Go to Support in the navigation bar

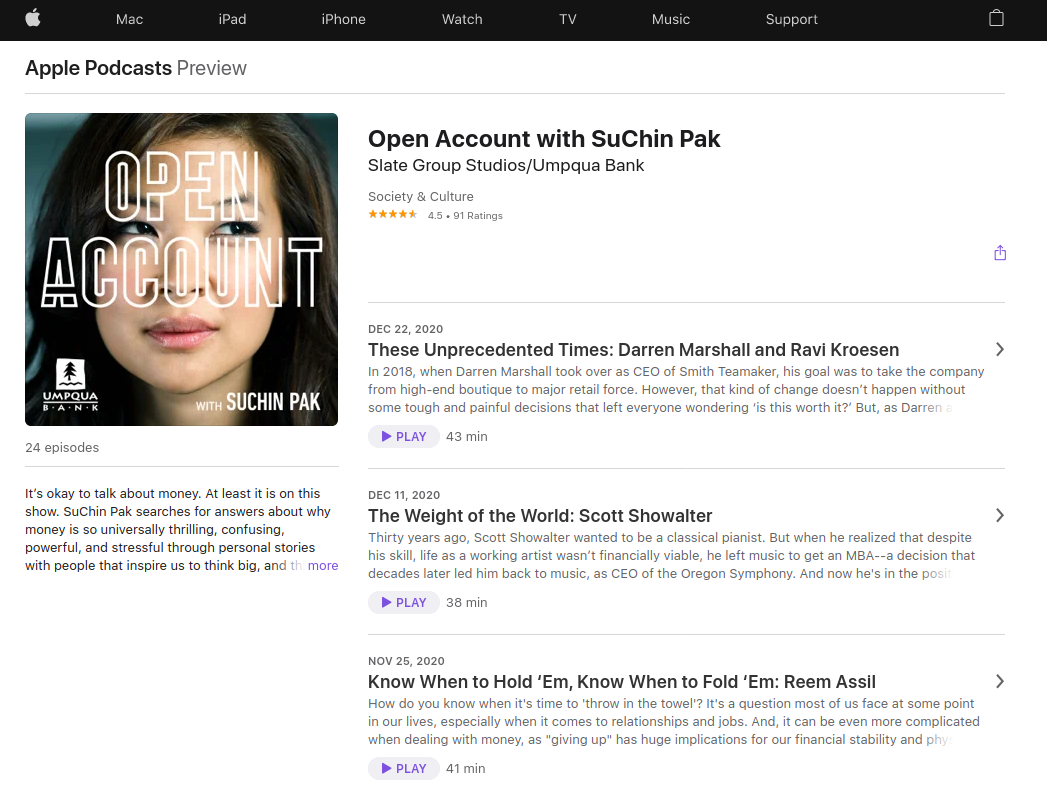click(791, 19)
